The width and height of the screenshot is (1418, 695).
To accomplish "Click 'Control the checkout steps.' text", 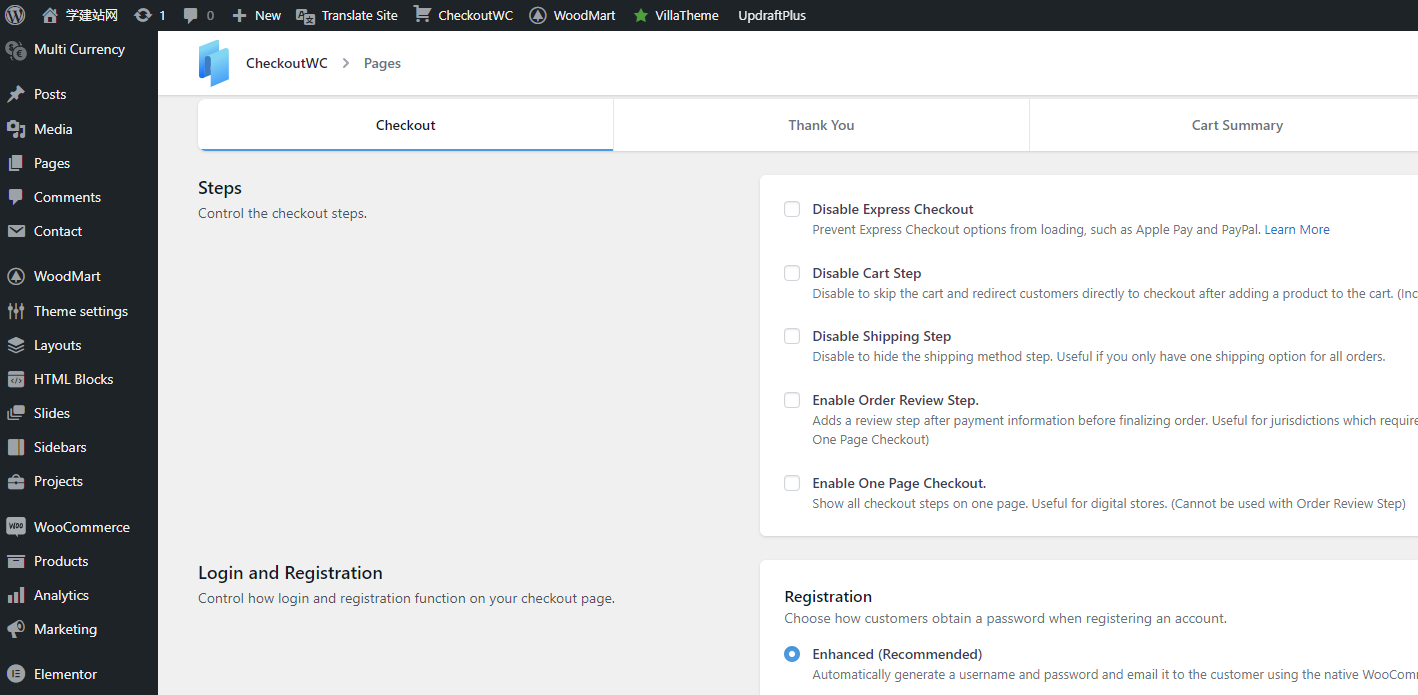I will pyautogui.click(x=282, y=213).
